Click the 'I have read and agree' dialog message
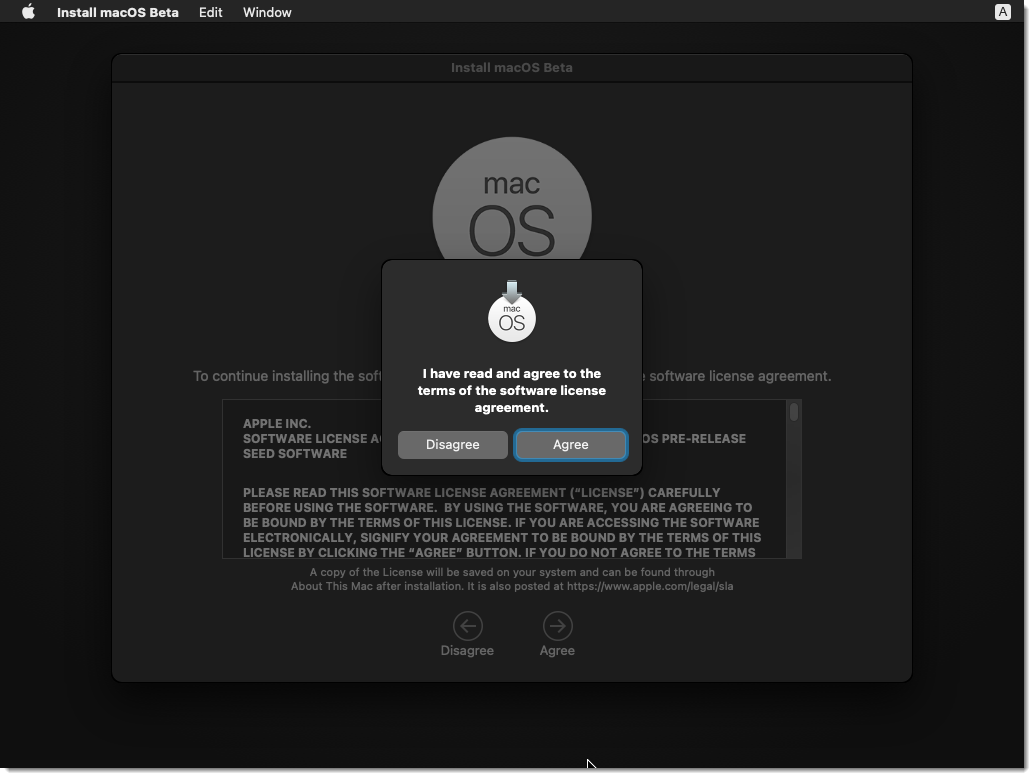 point(512,390)
